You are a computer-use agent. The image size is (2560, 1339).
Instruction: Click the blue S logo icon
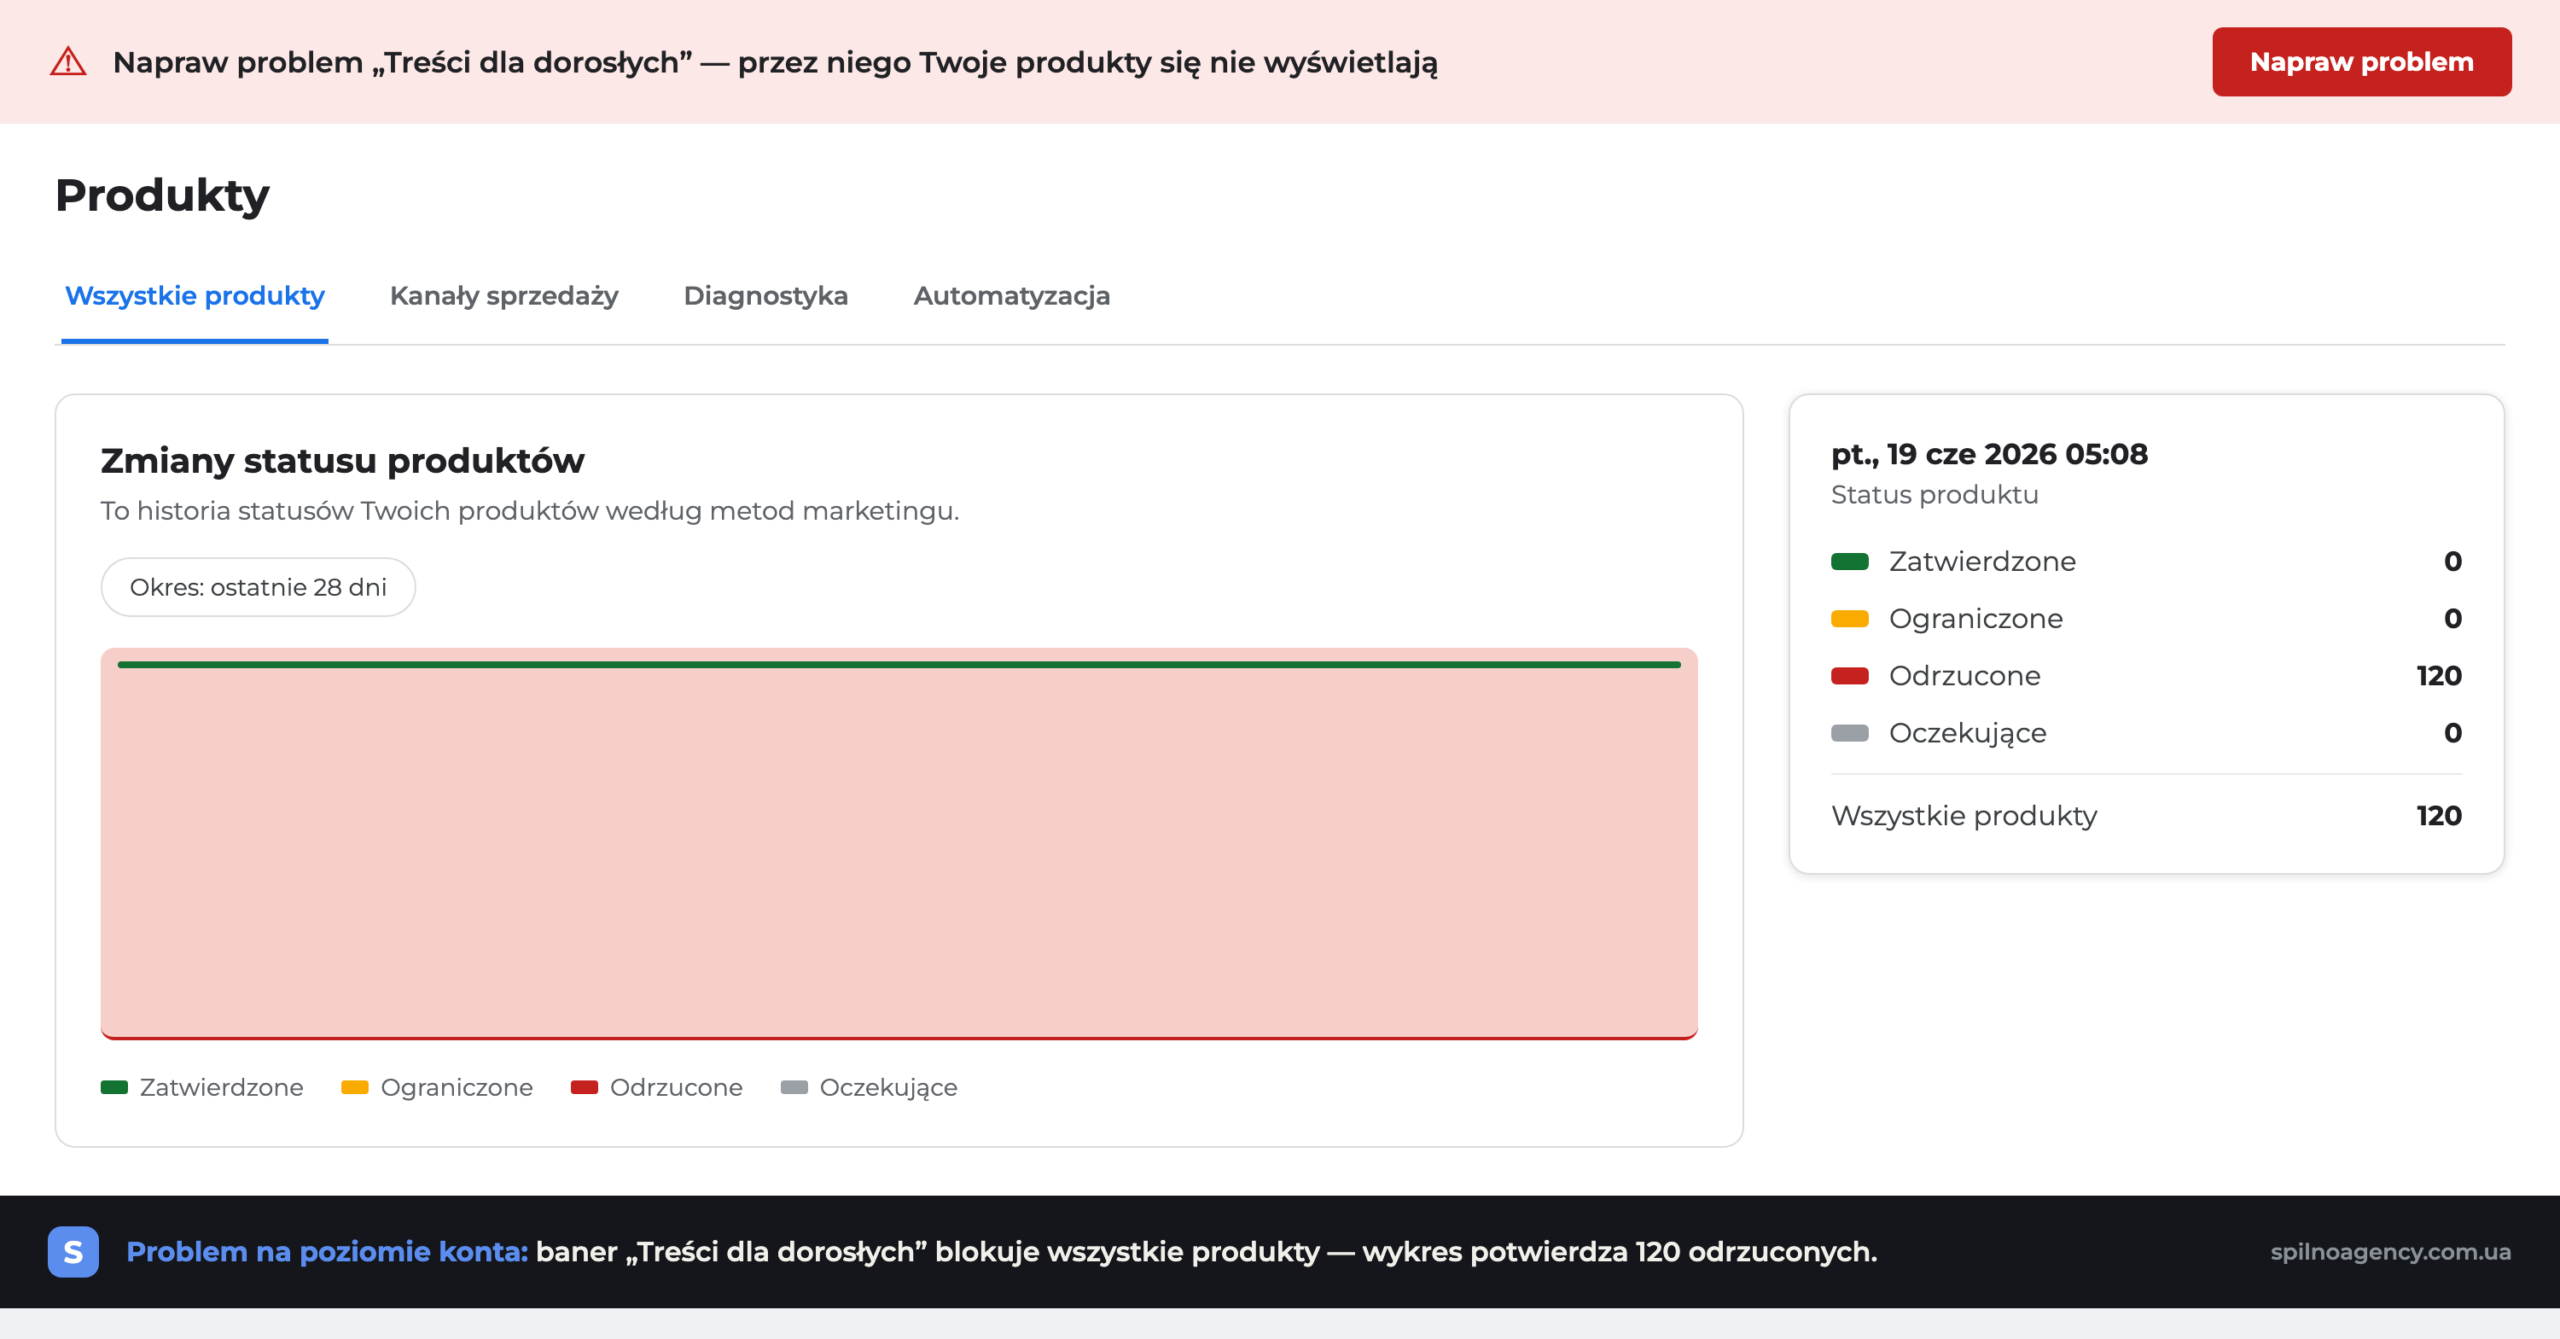[x=73, y=1251]
